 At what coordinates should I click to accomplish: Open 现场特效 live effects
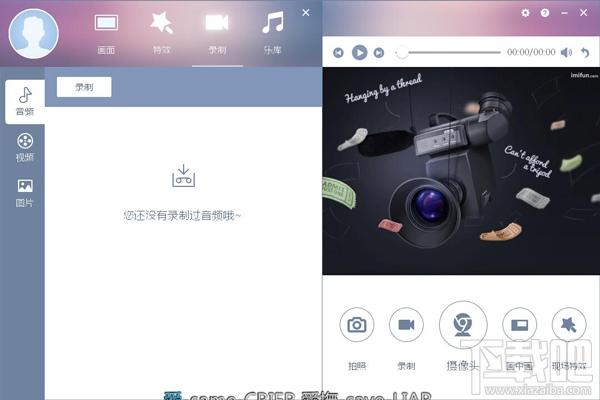tap(569, 325)
